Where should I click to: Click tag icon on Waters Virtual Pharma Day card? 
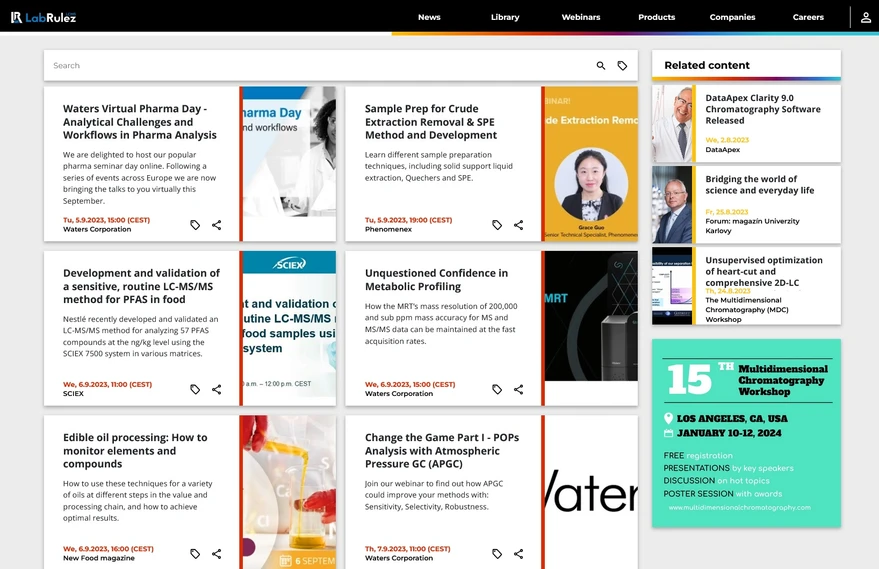coord(195,225)
